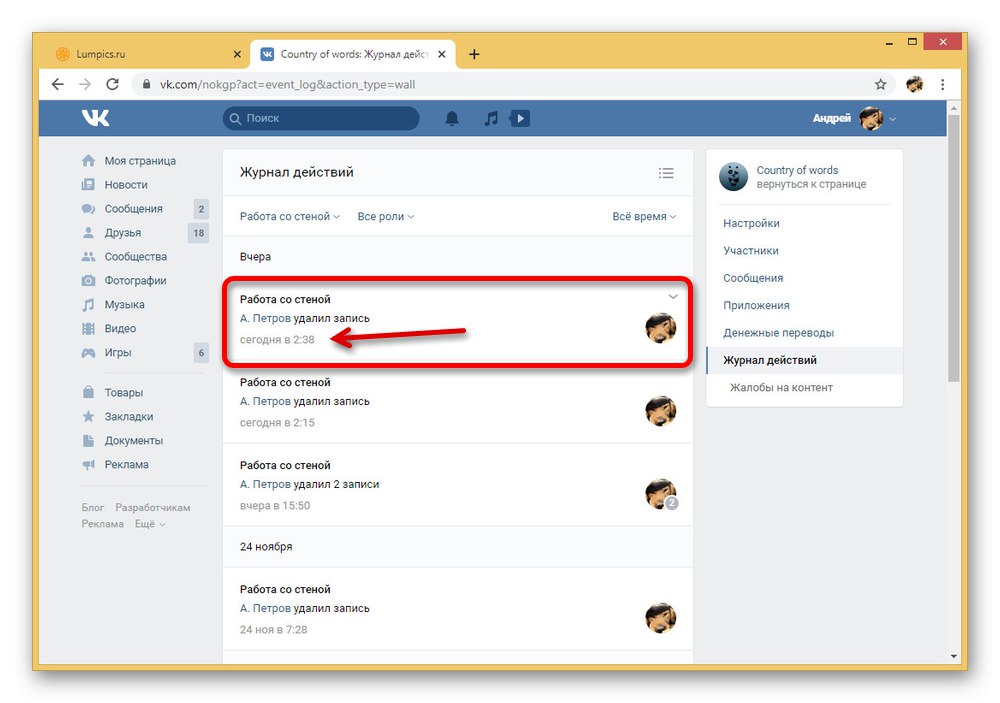Close the Country of words tab

[441, 54]
